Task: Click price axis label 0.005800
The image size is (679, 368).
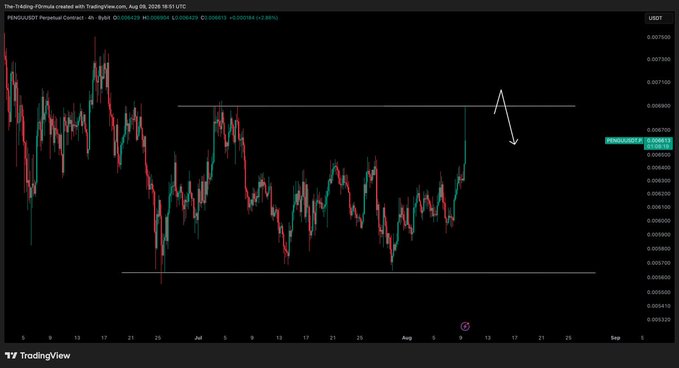Action: 658,249
